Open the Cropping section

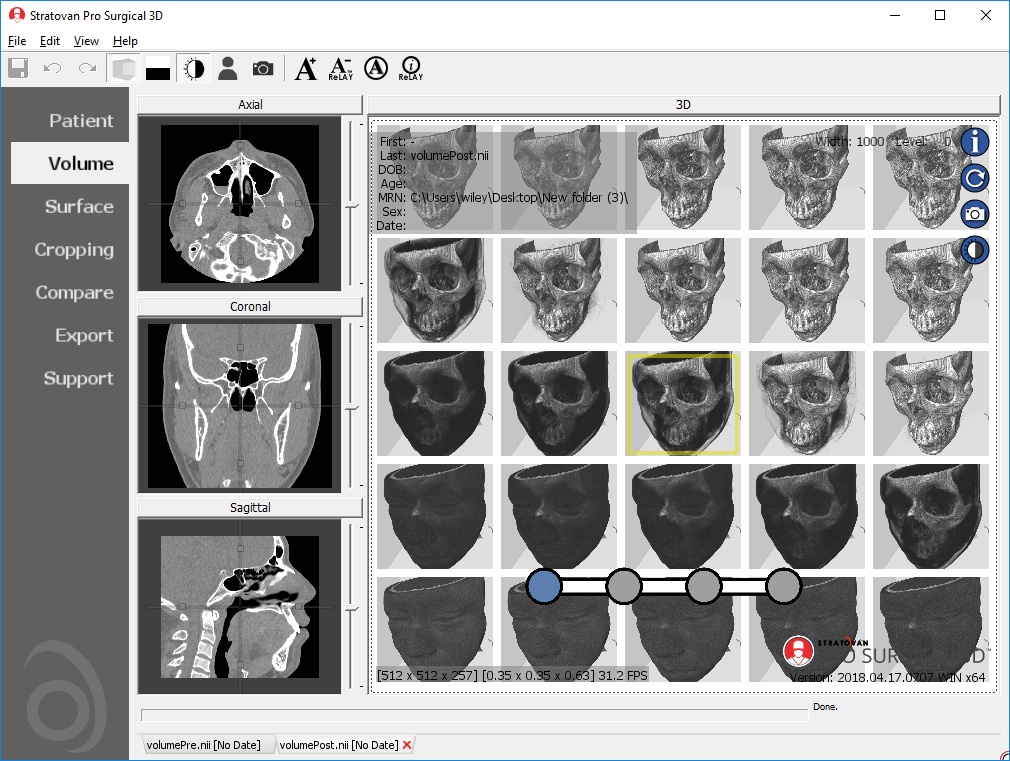tap(74, 249)
